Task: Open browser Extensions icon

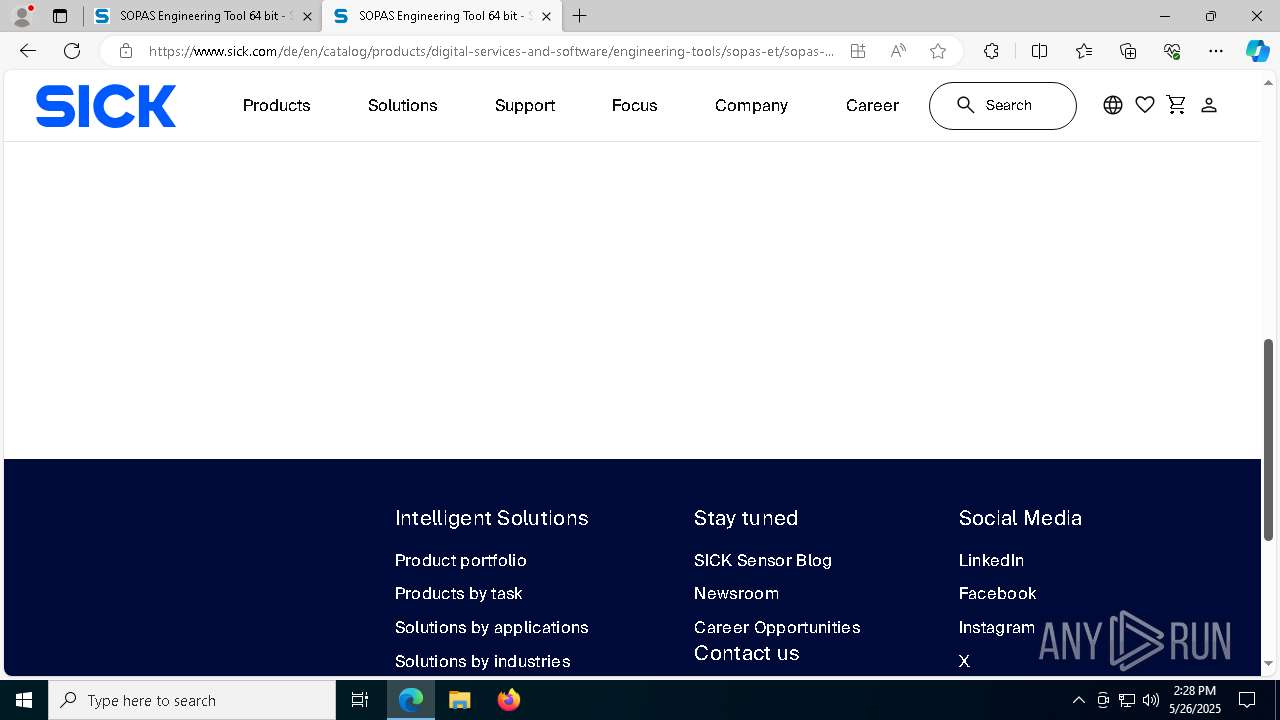Action: (991, 51)
